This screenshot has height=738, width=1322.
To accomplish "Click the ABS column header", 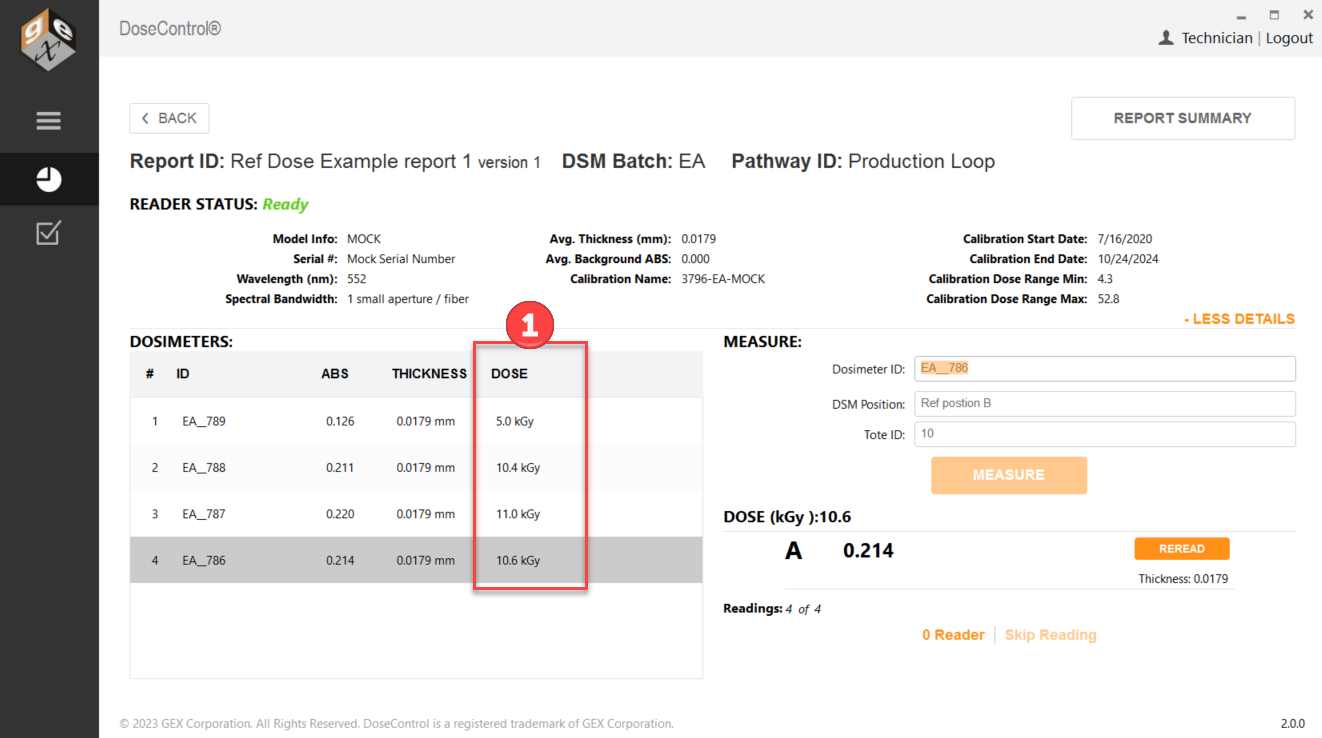I will click(335, 374).
